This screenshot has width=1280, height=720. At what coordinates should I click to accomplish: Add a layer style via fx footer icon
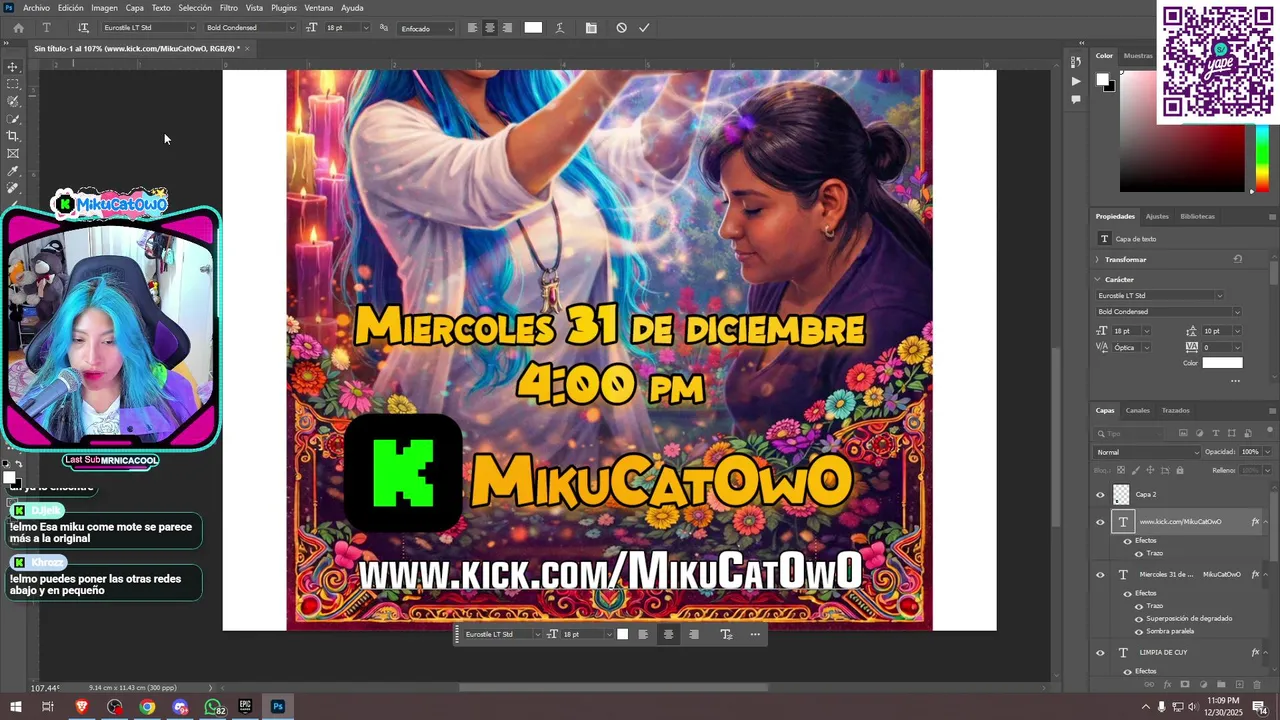coord(1167,685)
